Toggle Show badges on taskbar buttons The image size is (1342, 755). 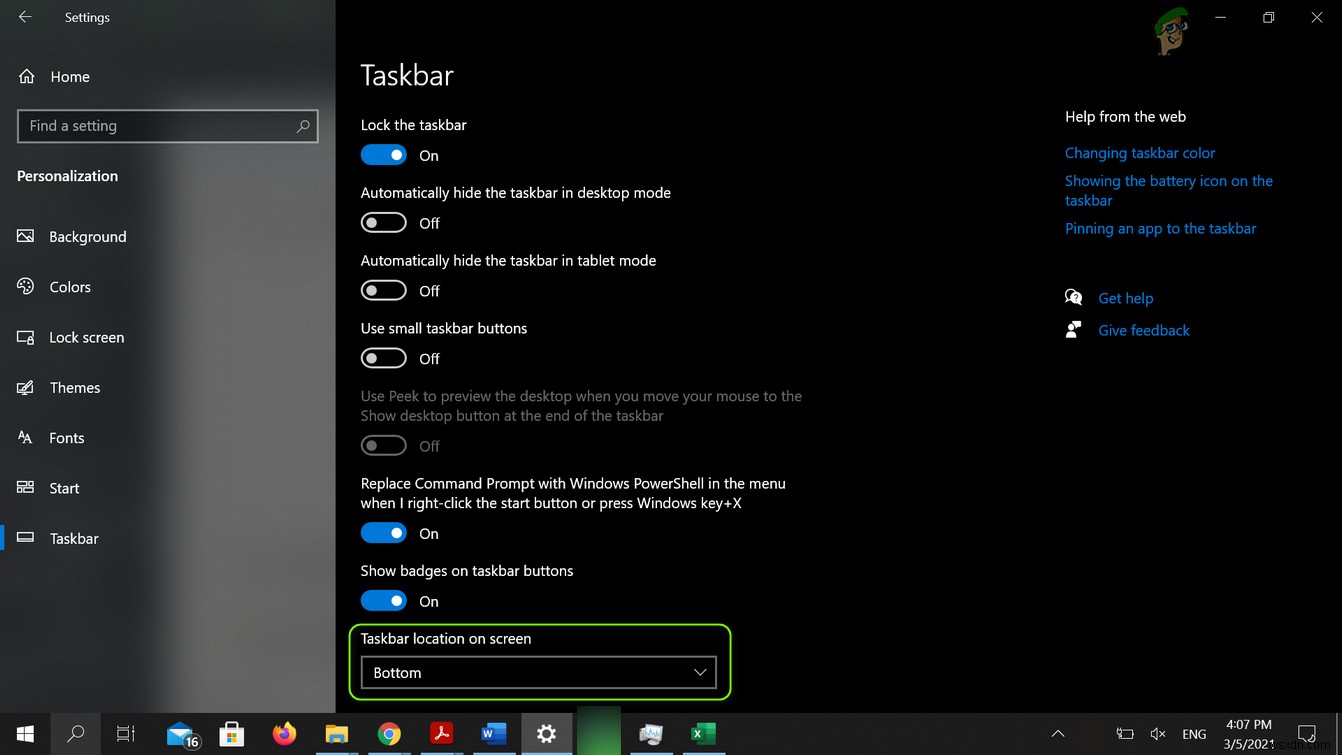coord(384,601)
